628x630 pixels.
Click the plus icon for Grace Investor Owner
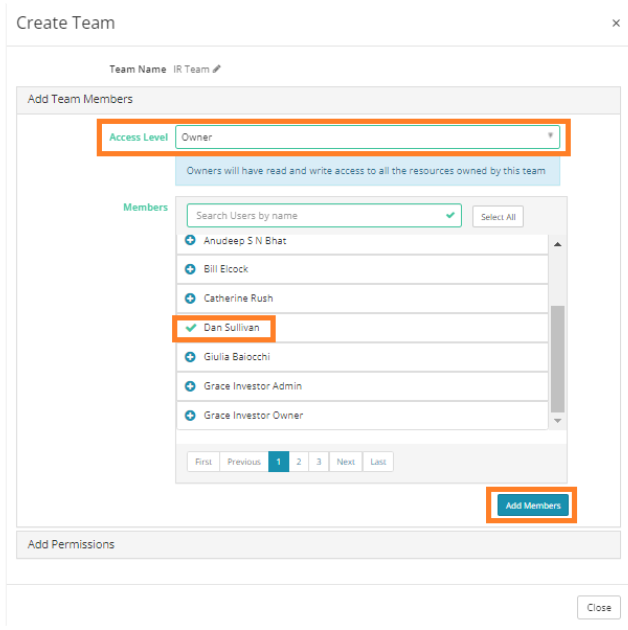190,415
